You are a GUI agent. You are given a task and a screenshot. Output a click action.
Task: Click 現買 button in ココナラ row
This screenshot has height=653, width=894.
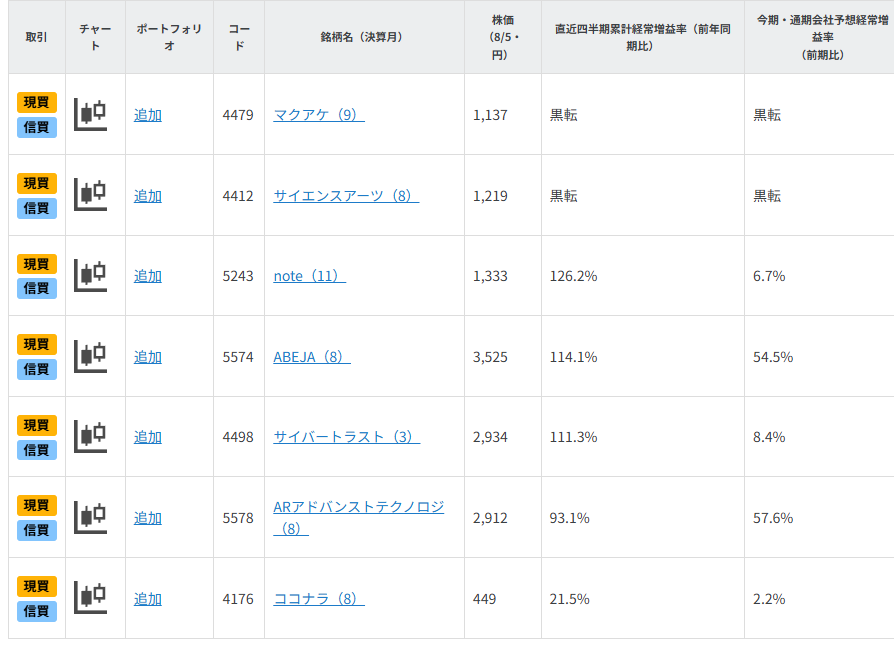36,586
